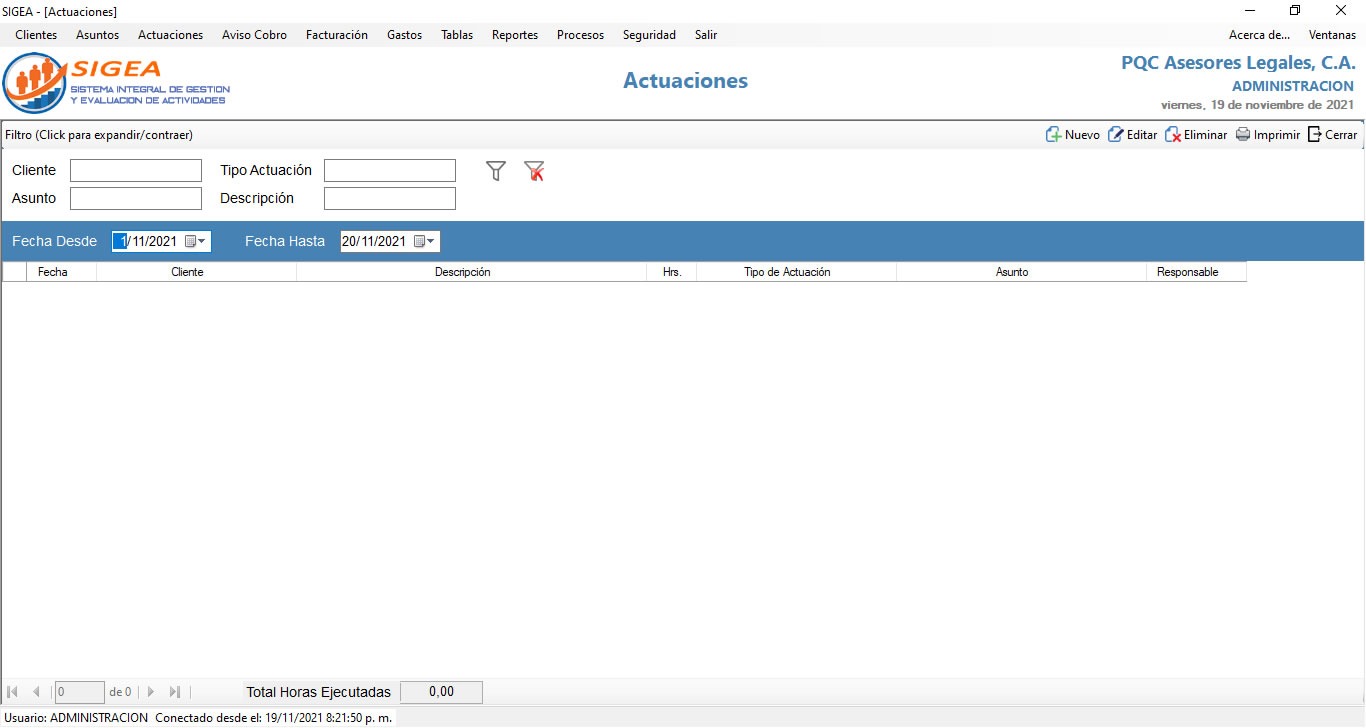Open the Clientes menu

[36, 35]
